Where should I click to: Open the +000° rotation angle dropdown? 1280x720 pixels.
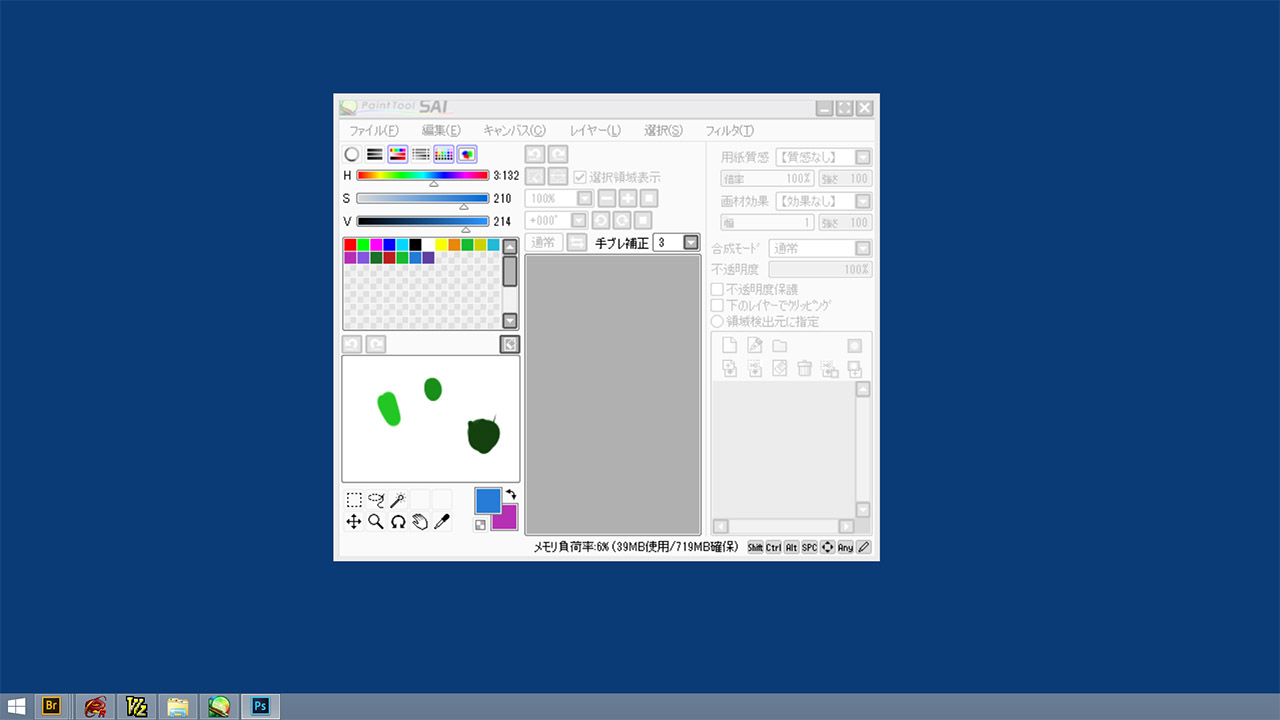579,220
